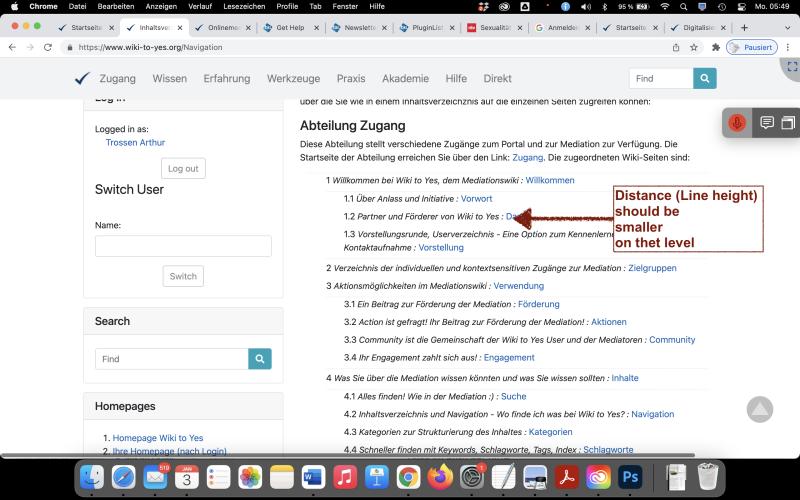Viewport: 800px width, 500px height.
Task: Reload the page with the refresh icon
Action: pyautogui.click(x=49, y=47)
